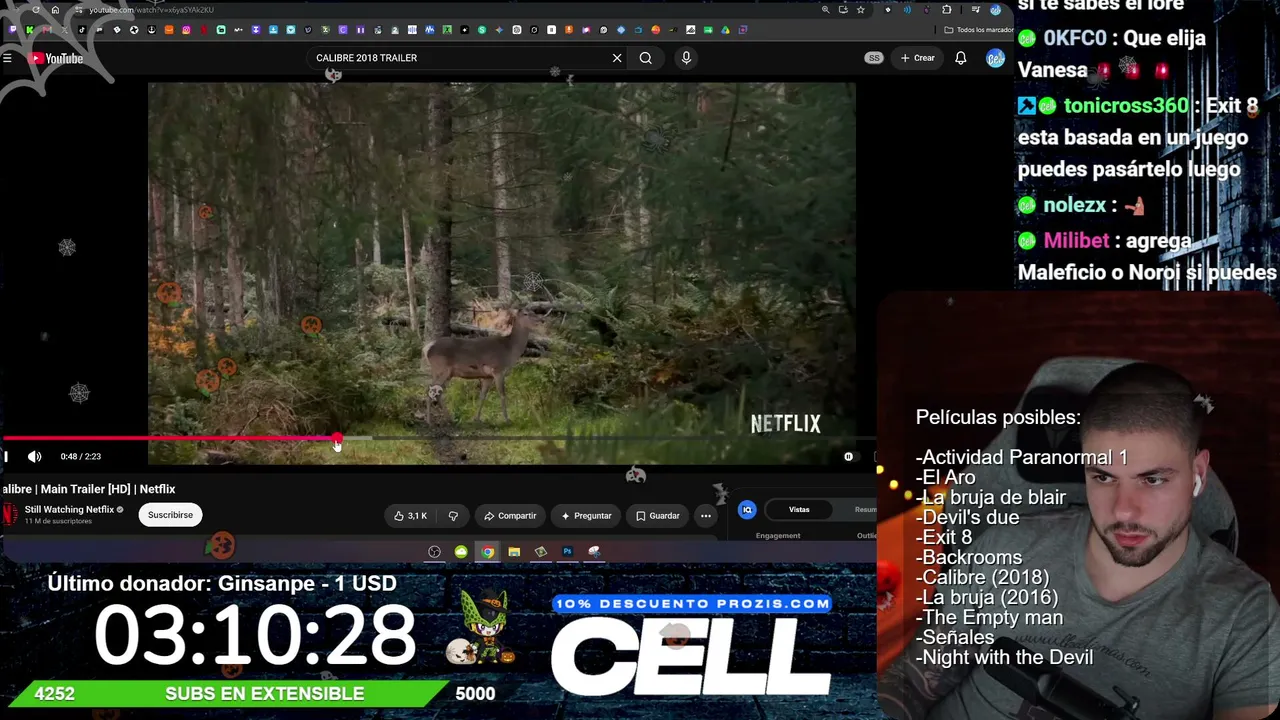The height and width of the screenshot is (720, 1280).
Task: Open the Still Watching Netflix channel name
Action: click(x=69, y=510)
